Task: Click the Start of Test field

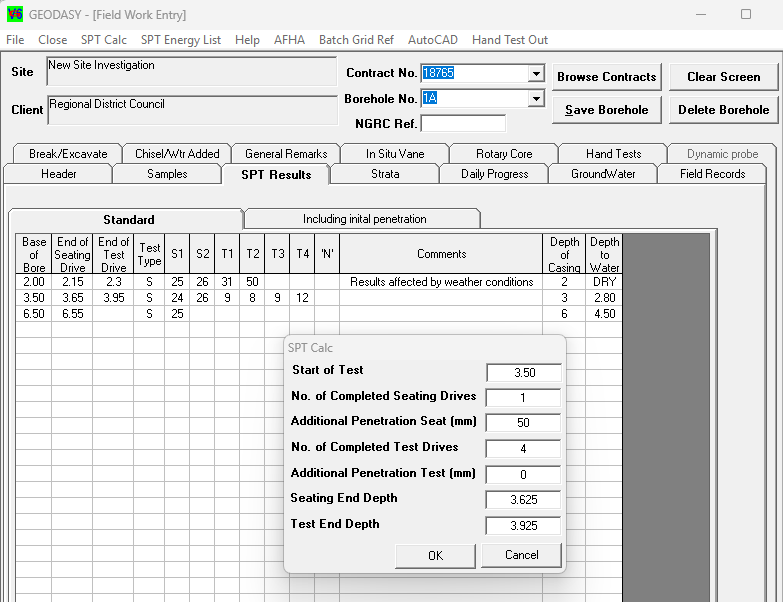Action: (523, 372)
